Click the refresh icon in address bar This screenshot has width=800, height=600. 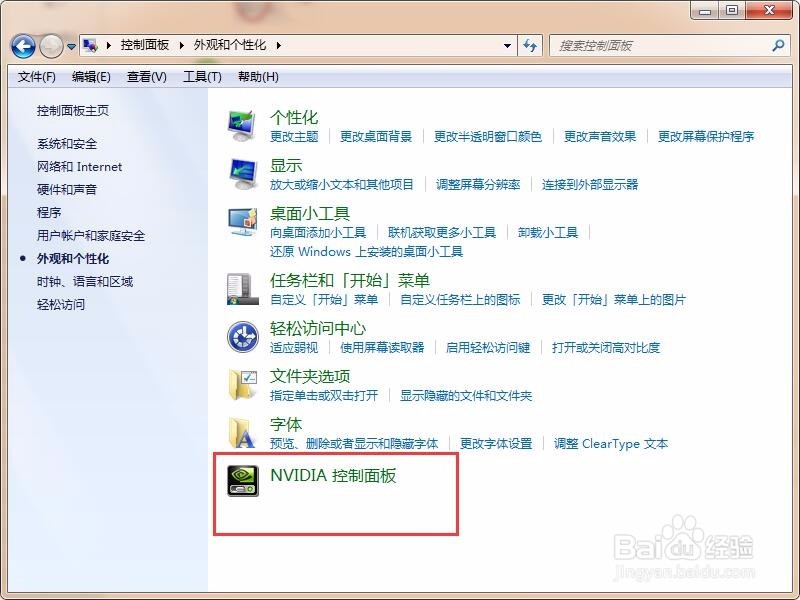click(x=531, y=45)
